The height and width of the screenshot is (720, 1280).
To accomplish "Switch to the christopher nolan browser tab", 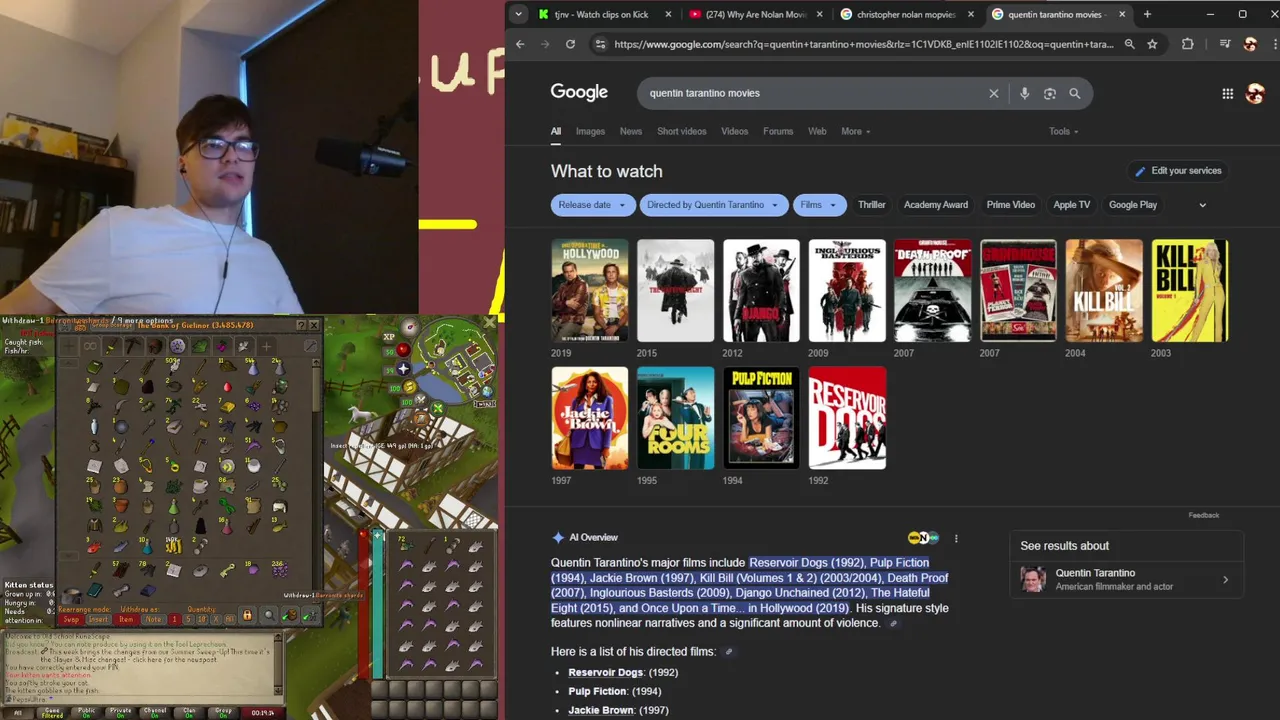I will [905, 14].
